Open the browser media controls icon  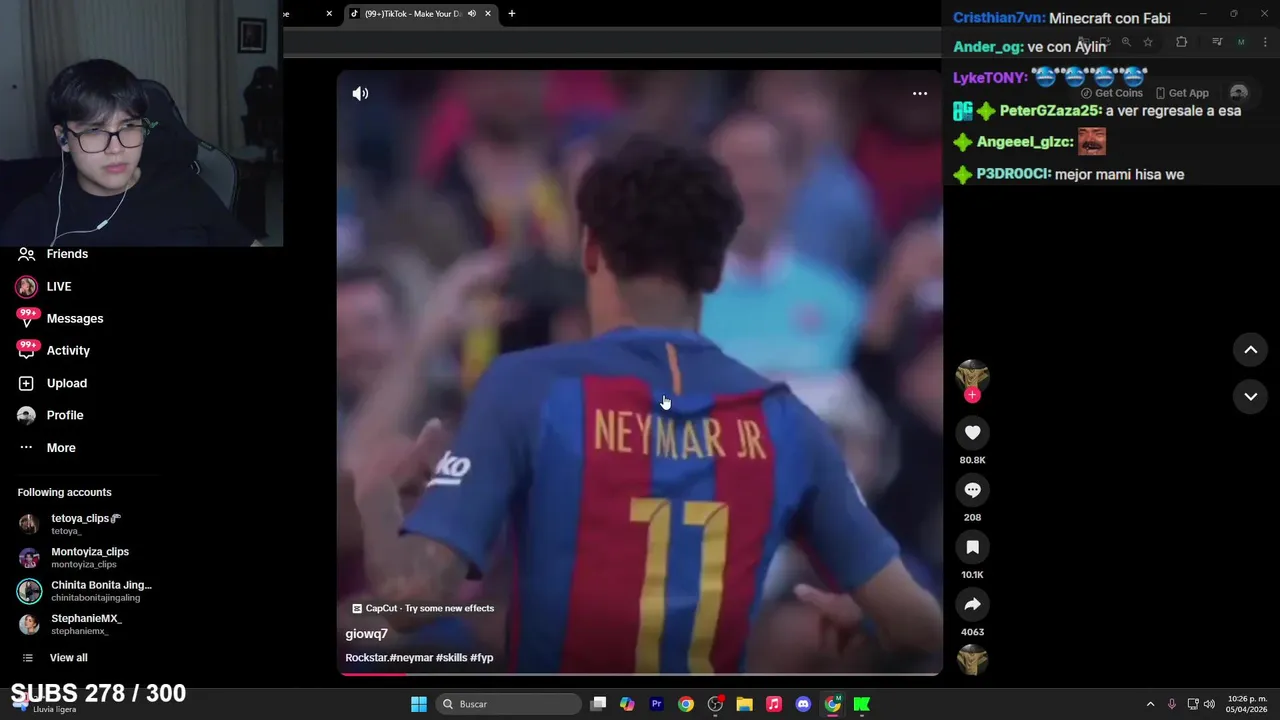pos(1217,42)
